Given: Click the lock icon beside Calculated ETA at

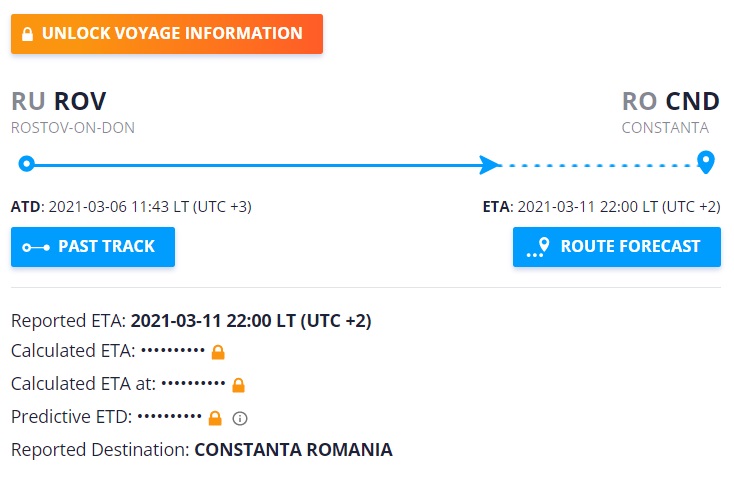Looking at the screenshot, I should (238, 384).
